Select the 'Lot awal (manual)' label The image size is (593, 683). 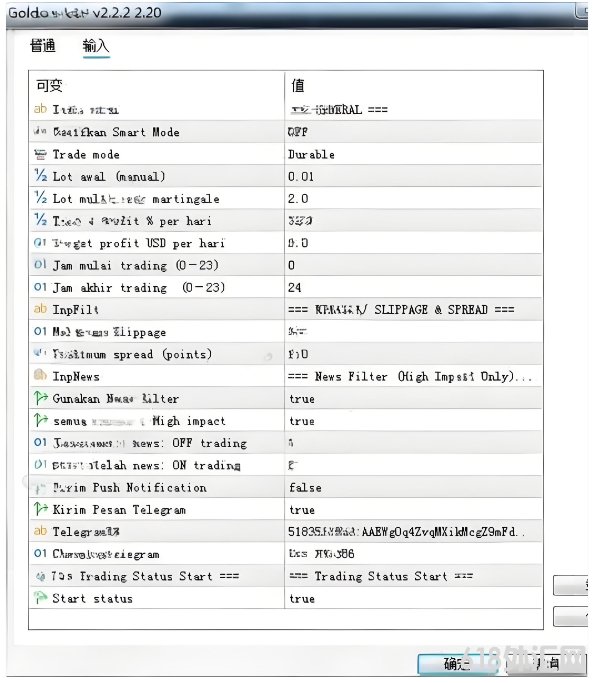tap(108, 176)
